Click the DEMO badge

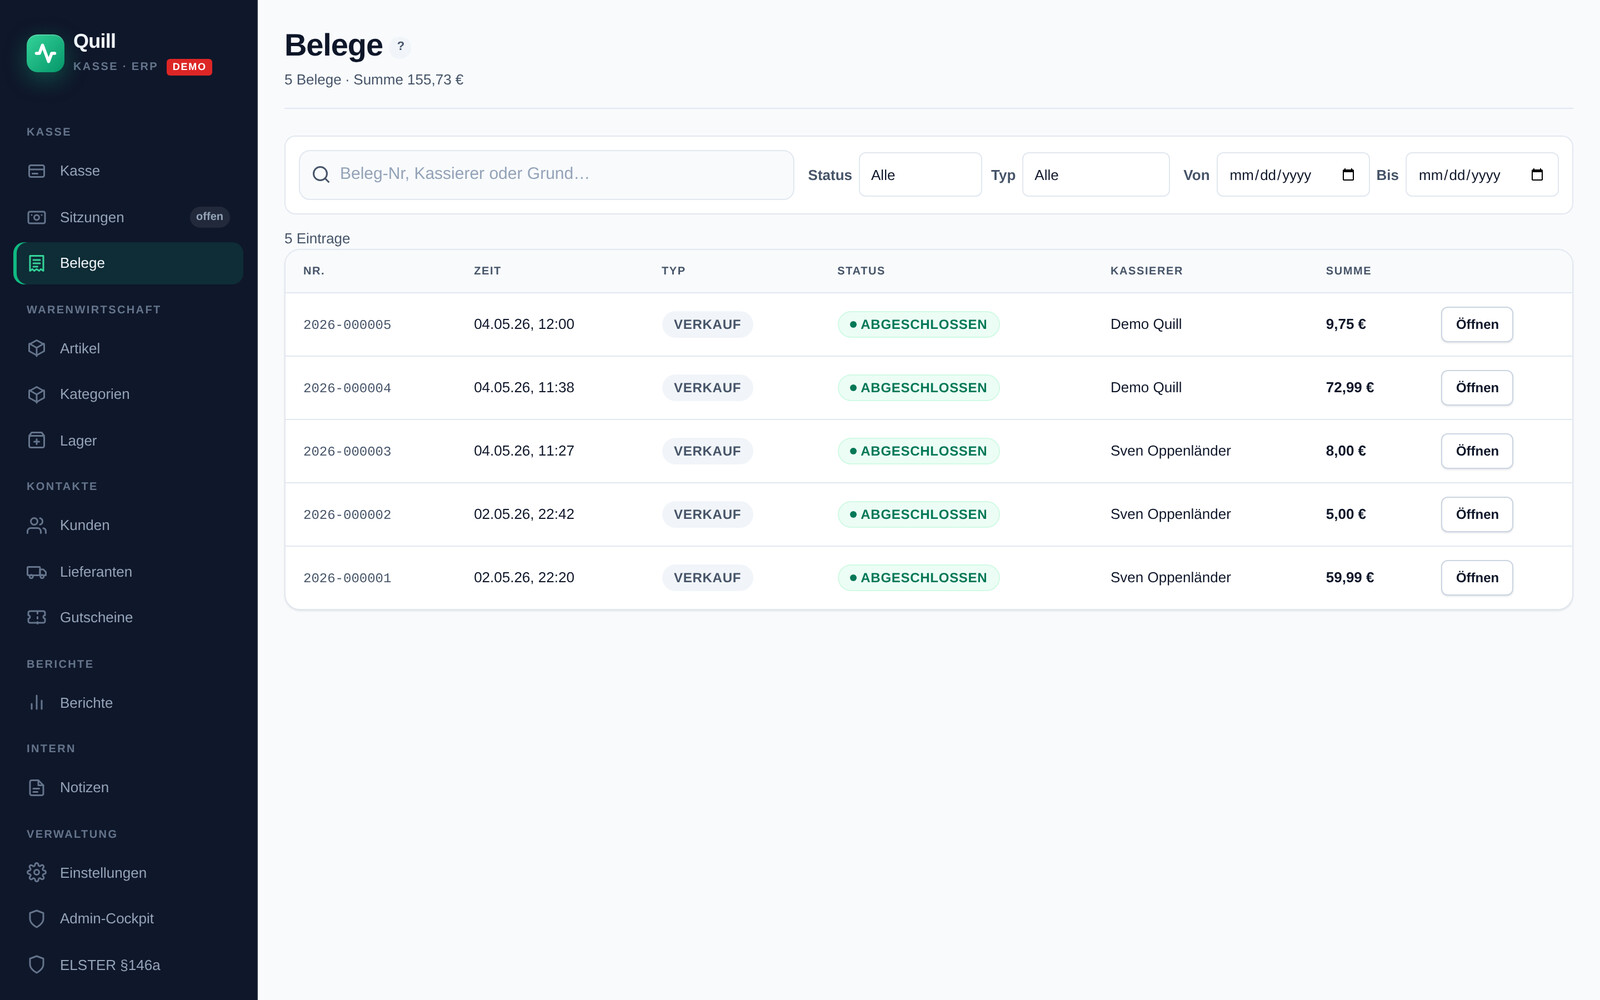(189, 67)
